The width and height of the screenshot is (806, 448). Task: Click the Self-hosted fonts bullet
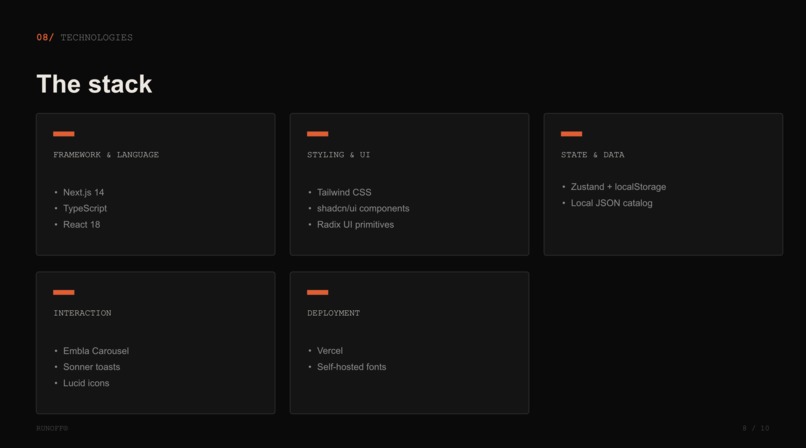351,367
